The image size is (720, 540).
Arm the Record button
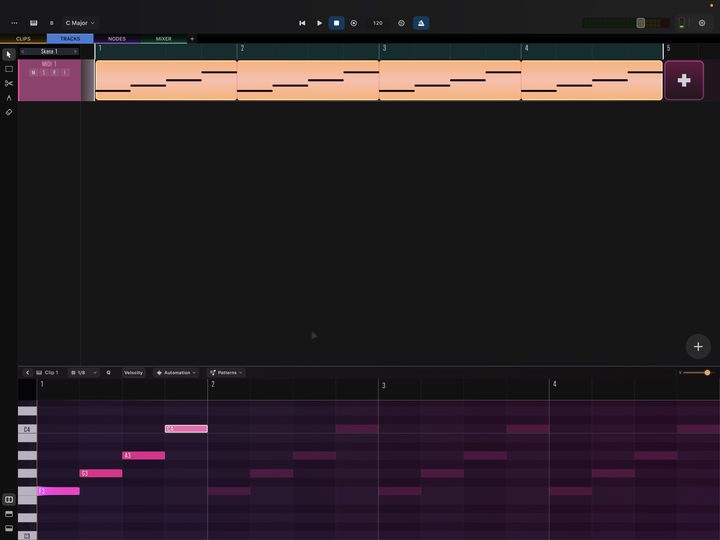[354, 23]
